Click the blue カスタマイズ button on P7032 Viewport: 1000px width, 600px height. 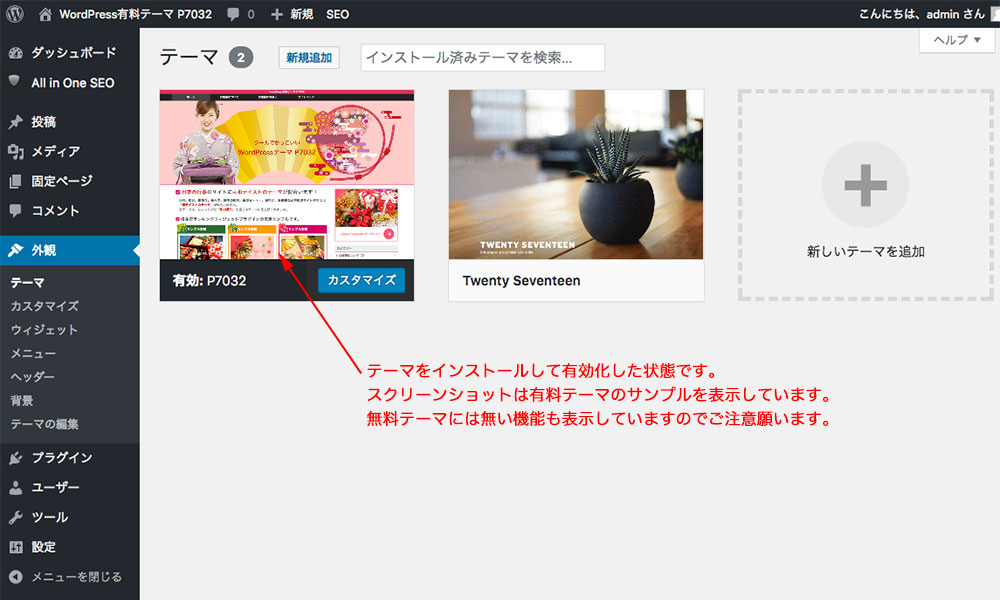coord(362,280)
